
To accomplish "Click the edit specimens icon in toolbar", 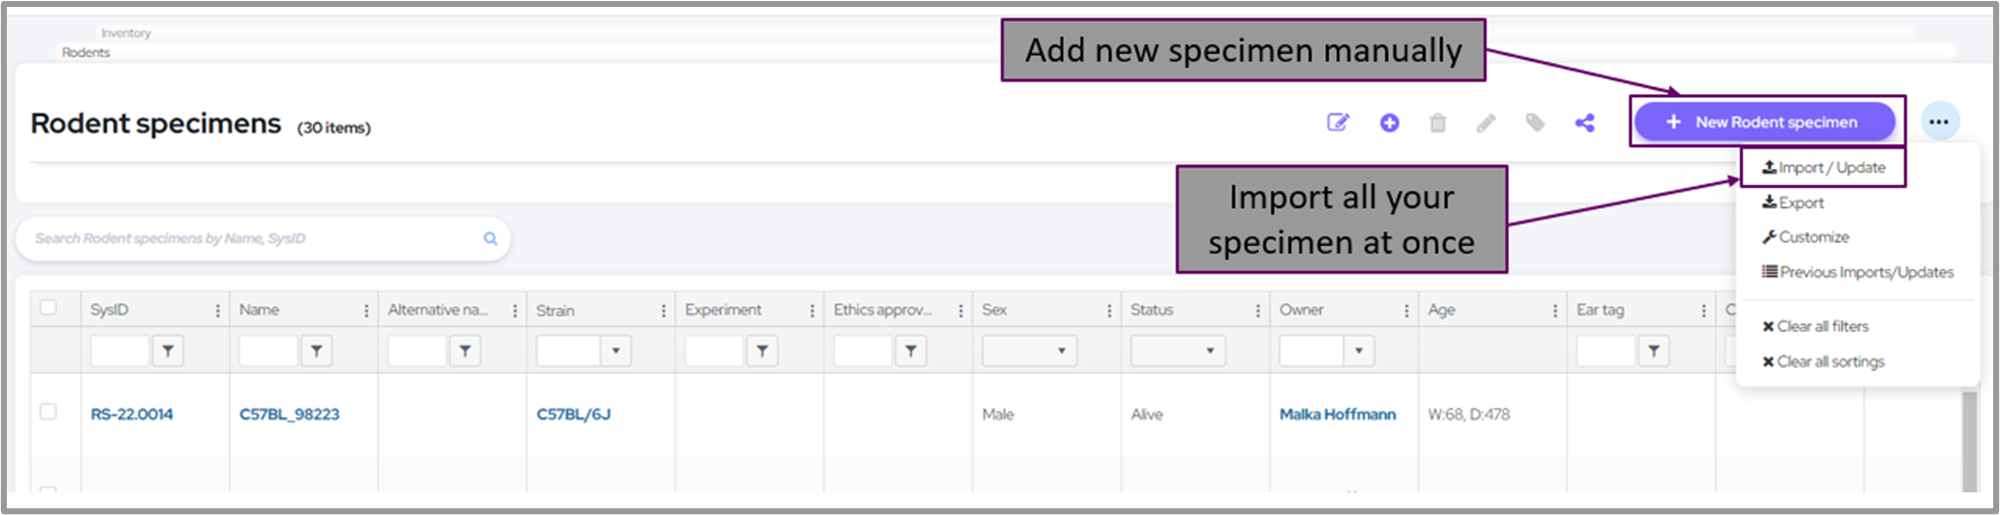I will [1337, 123].
